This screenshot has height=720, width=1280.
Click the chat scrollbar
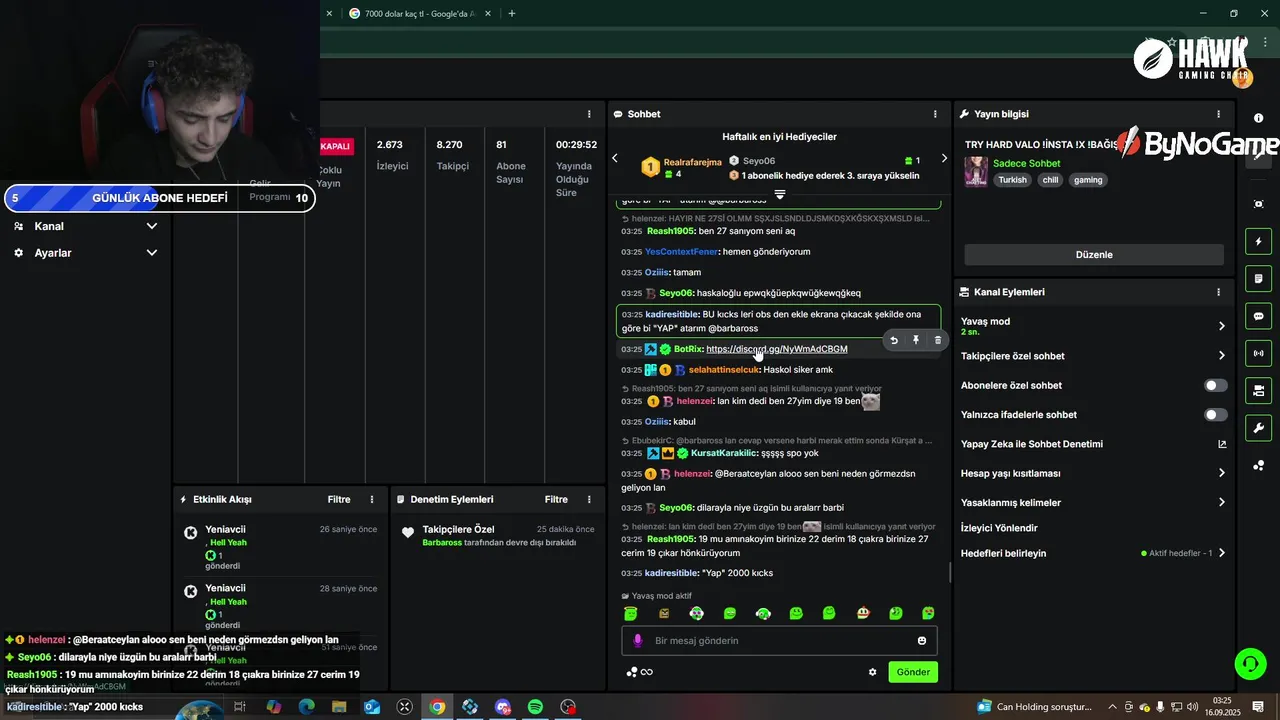(950, 573)
